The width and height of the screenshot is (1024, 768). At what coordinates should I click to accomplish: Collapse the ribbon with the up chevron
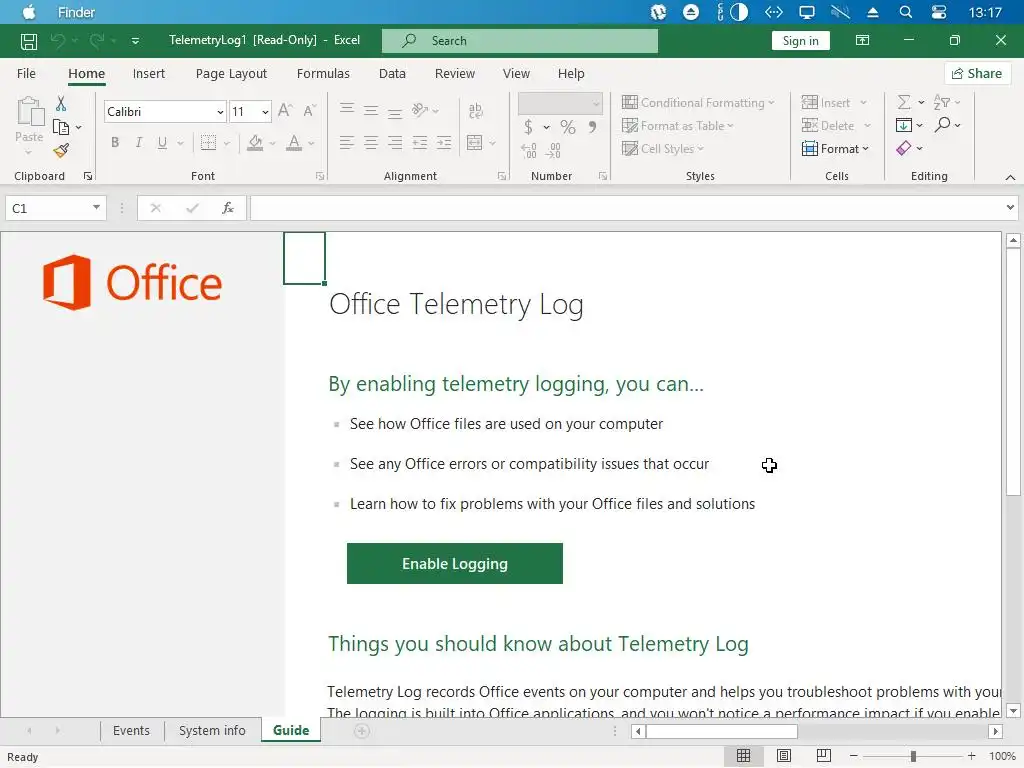[x=1010, y=177]
